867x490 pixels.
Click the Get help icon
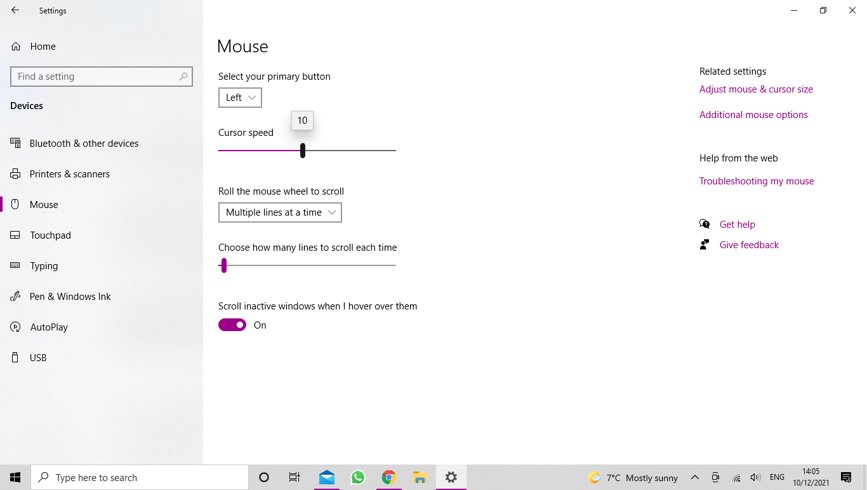click(705, 224)
